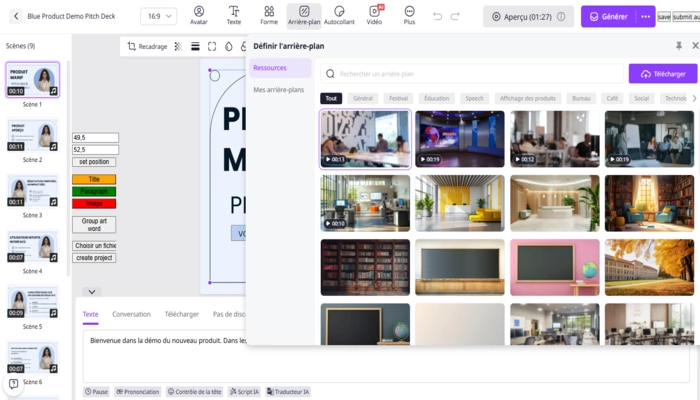
Task: Click the Générer button
Action: click(x=609, y=17)
